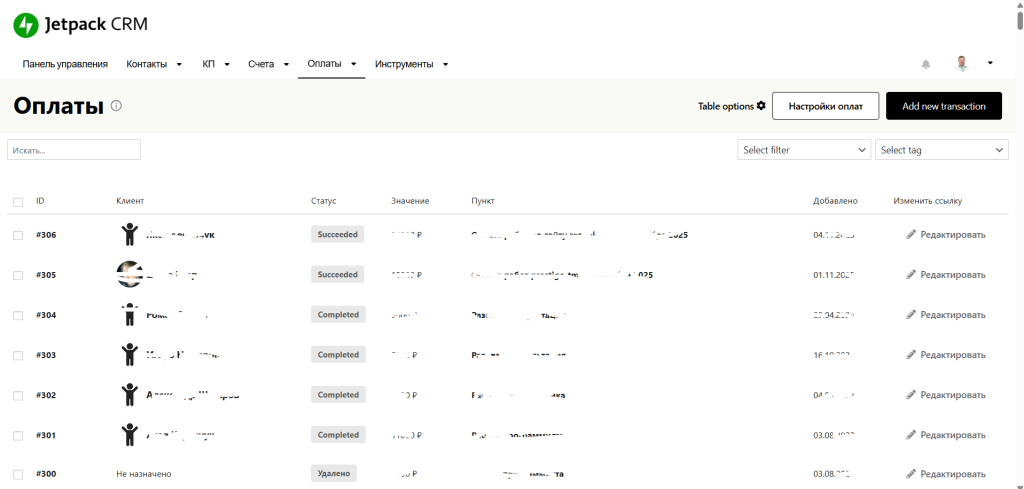The height and width of the screenshot is (489, 1024).
Task: Click the Table options gear icon
Action: coord(761,106)
